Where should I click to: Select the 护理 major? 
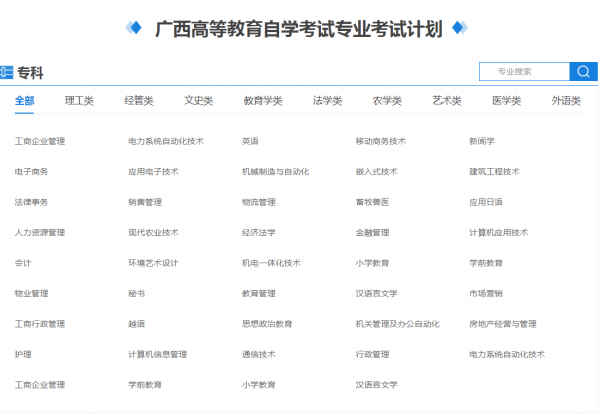click(23, 354)
